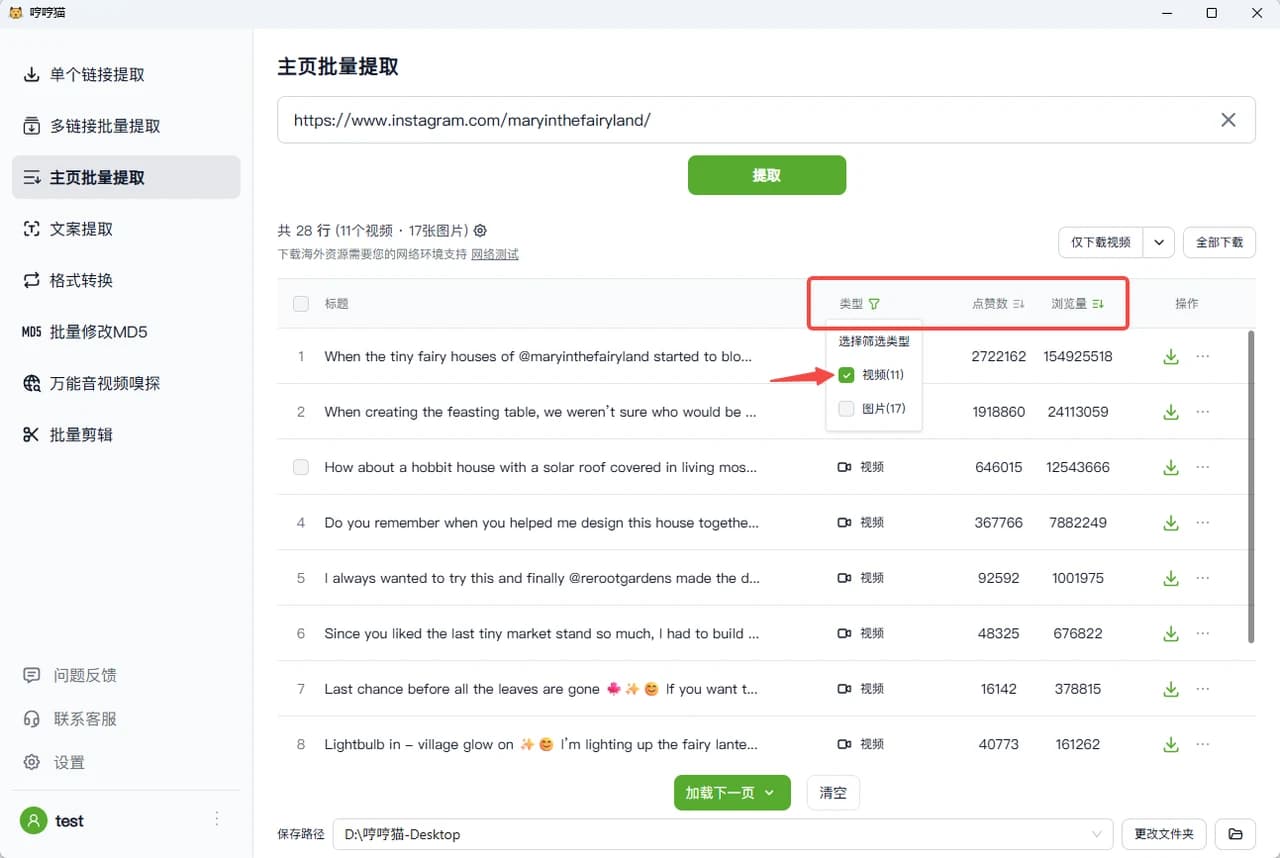Open the 保存路径 dropdown
This screenshot has width=1280, height=858.
coord(1098,834)
